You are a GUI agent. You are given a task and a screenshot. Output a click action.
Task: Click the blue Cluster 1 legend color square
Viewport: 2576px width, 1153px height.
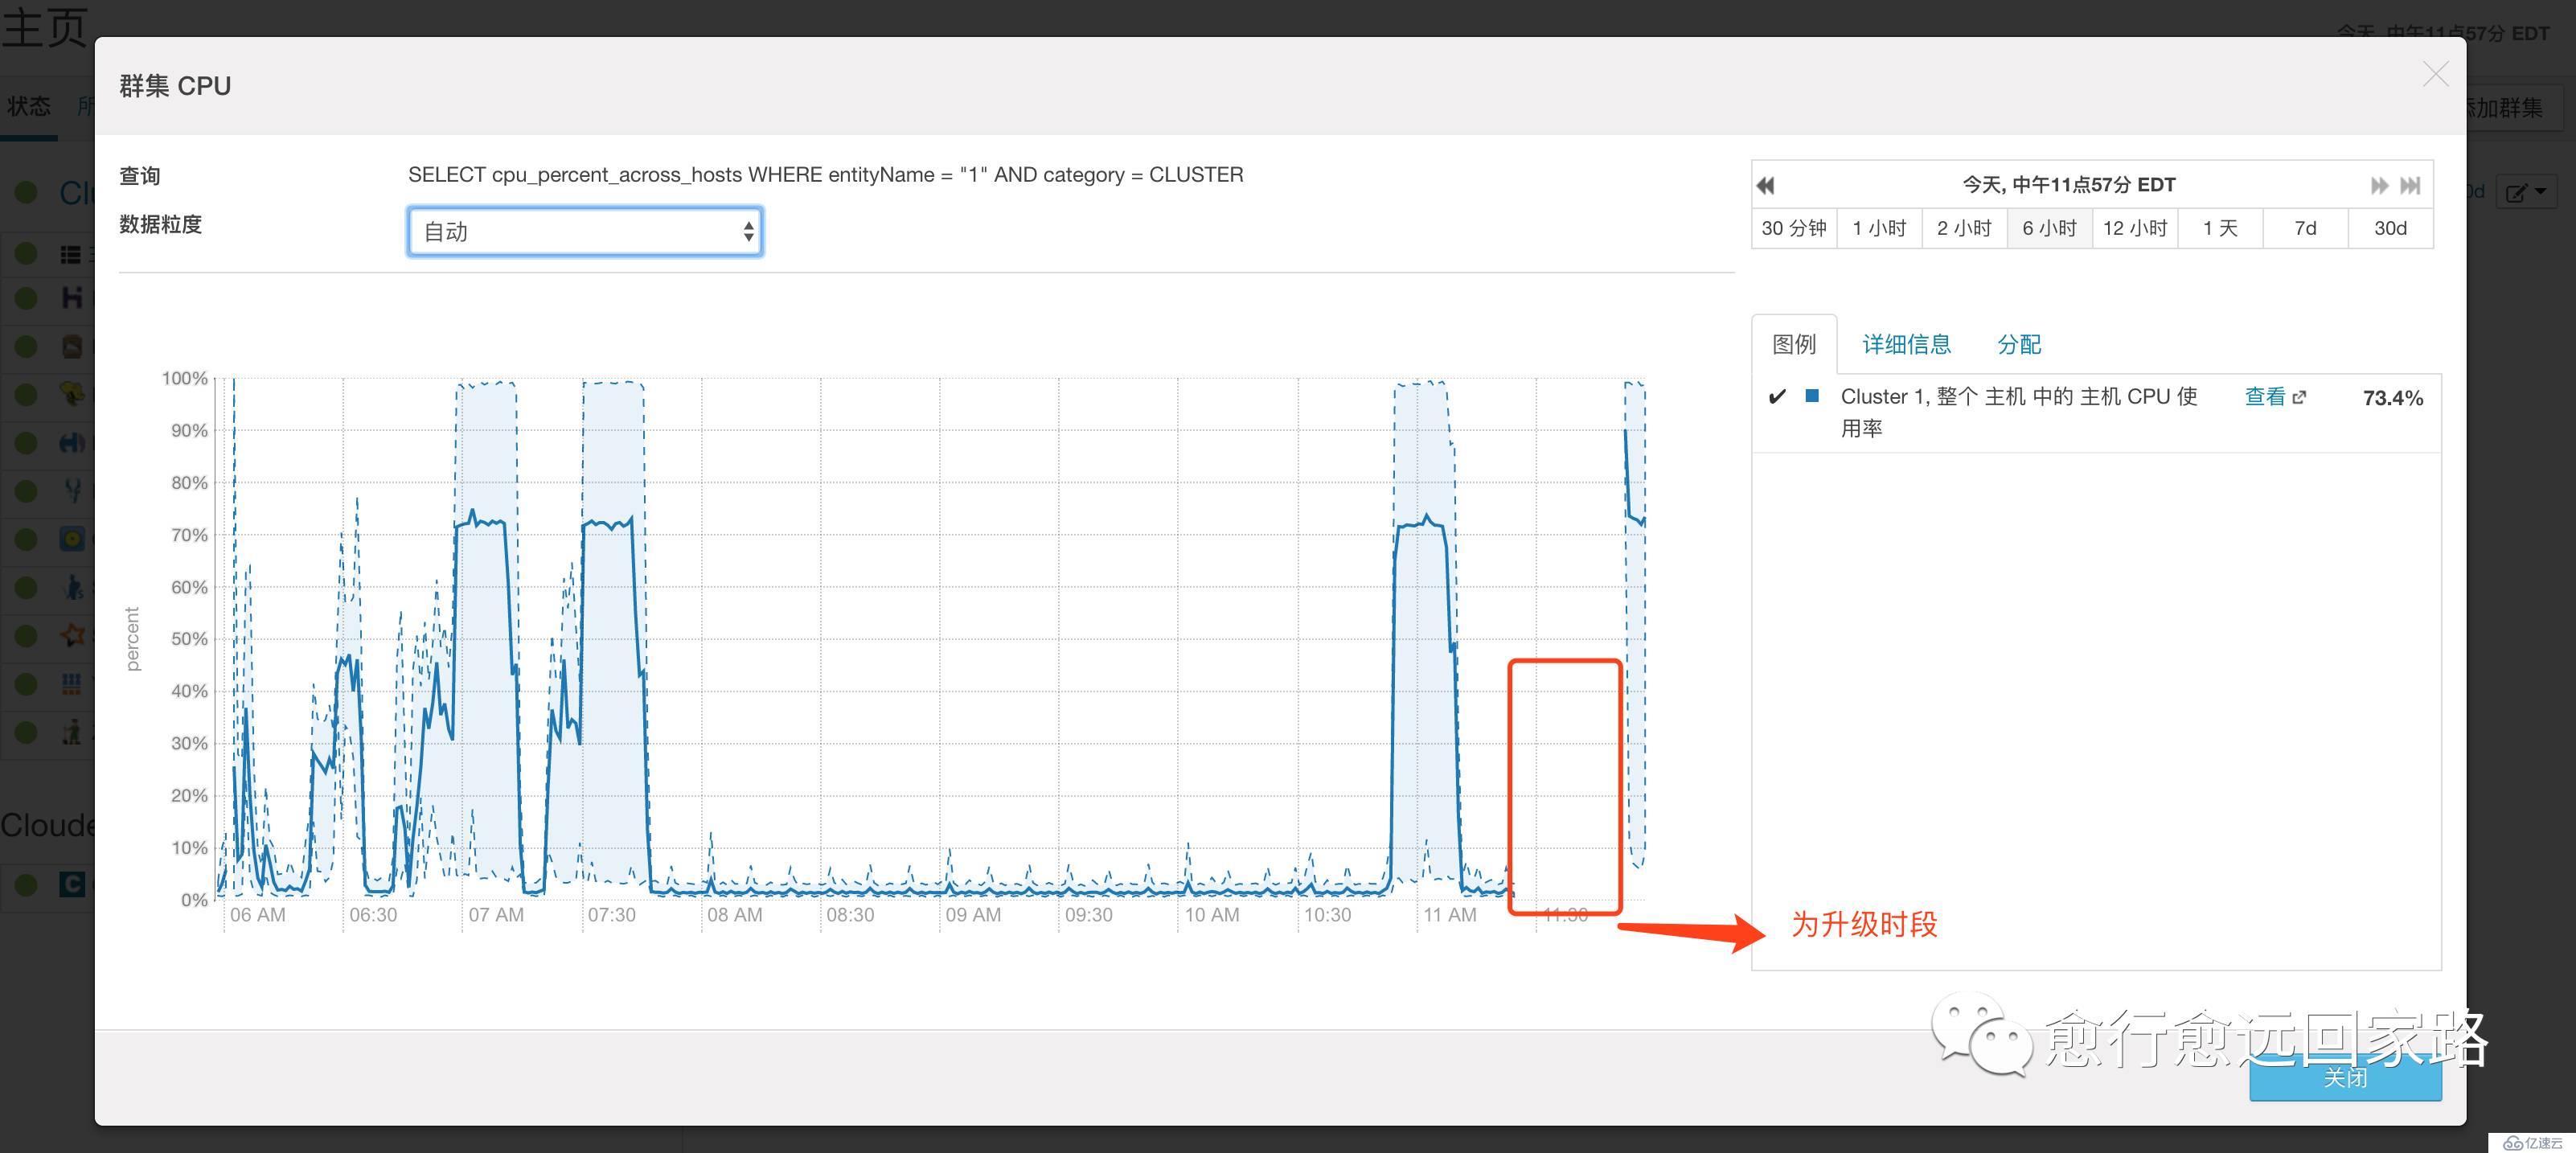pyautogui.click(x=1812, y=396)
